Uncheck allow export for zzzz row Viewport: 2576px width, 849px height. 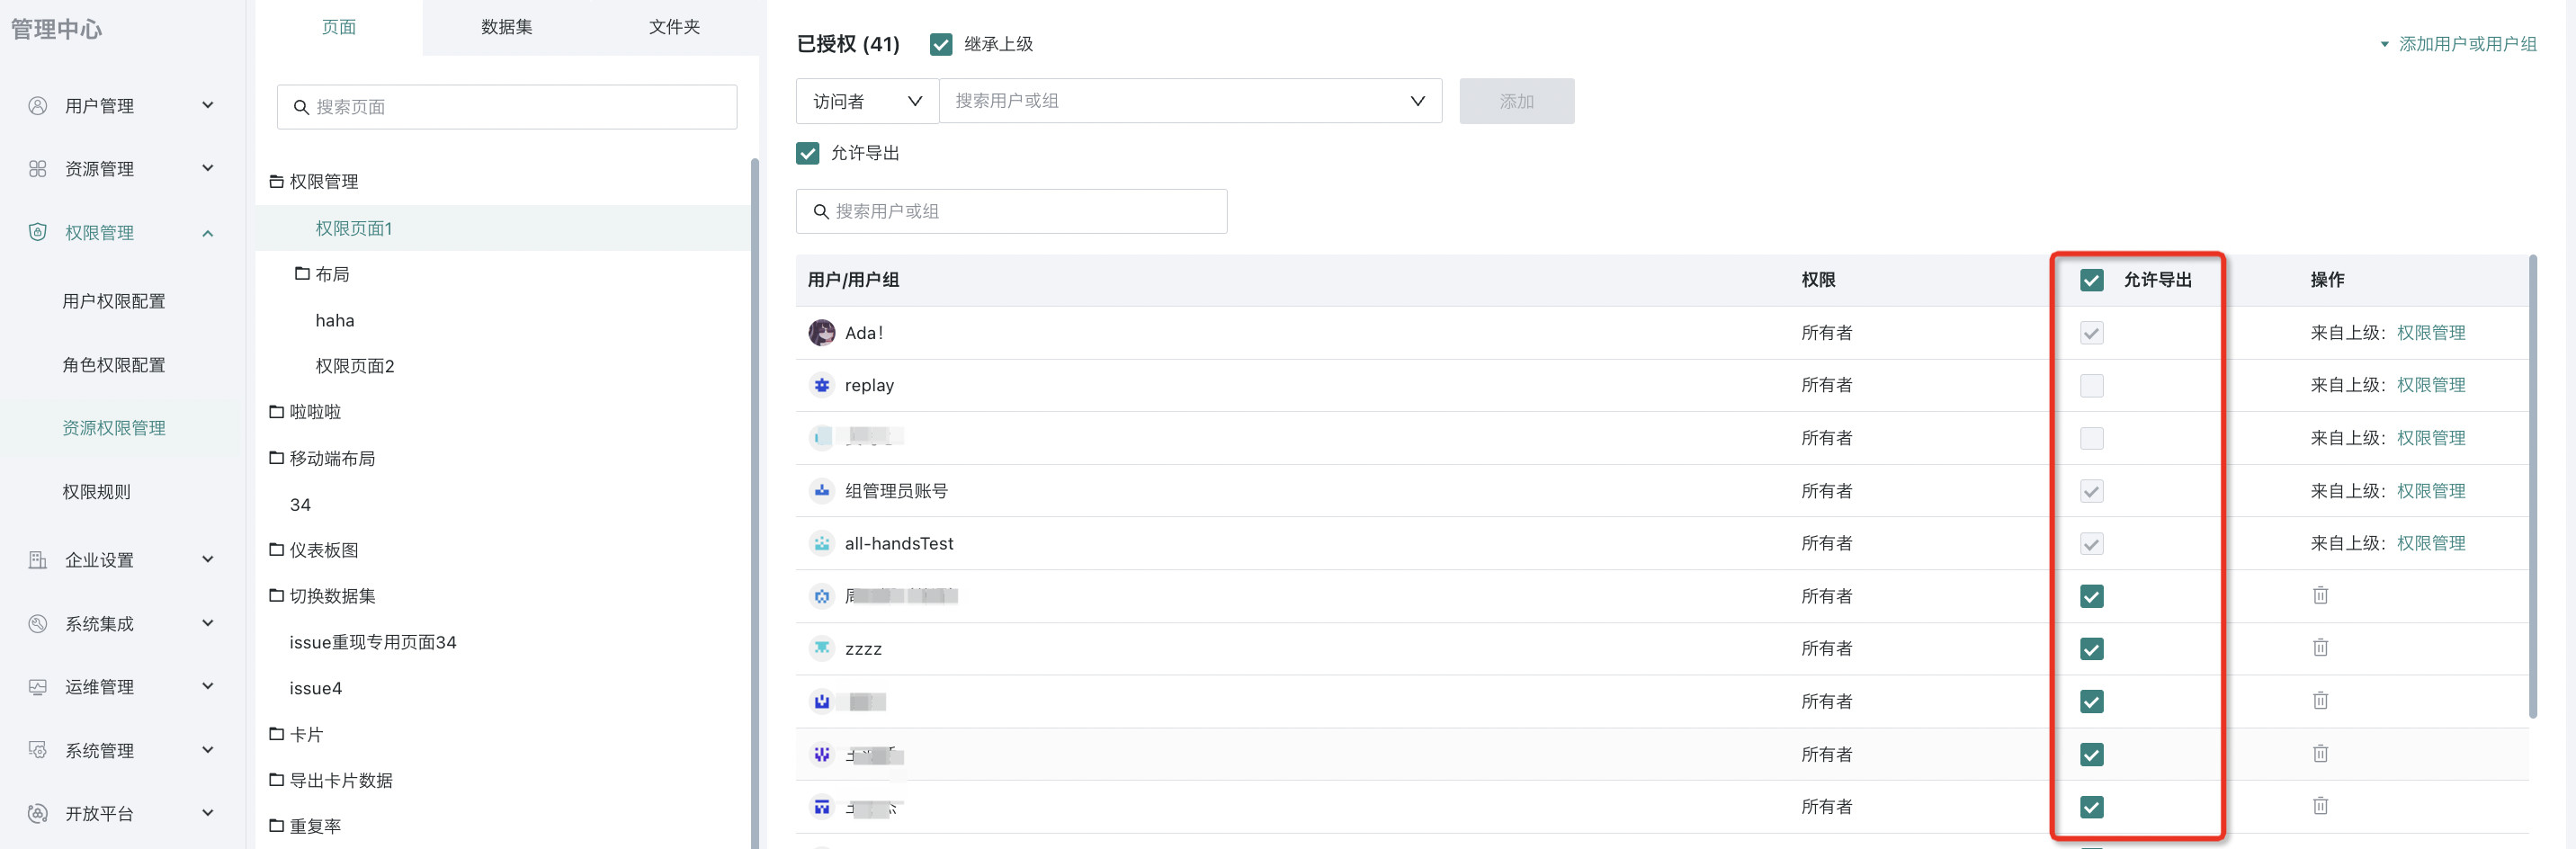point(2091,649)
